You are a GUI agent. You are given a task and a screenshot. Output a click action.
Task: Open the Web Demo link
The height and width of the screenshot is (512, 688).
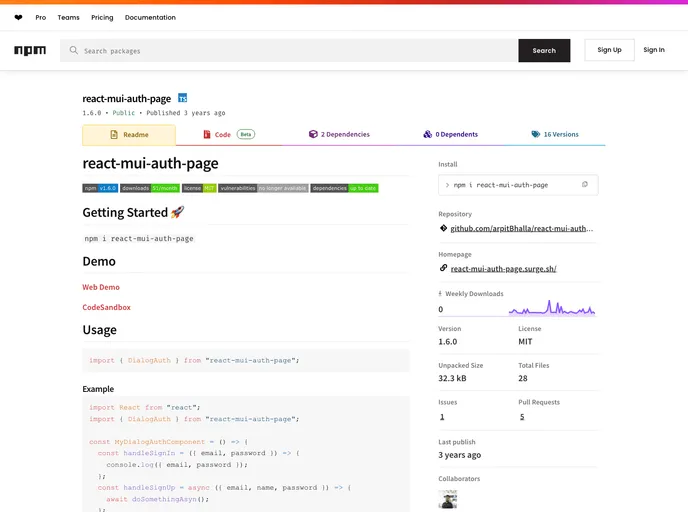point(101,287)
